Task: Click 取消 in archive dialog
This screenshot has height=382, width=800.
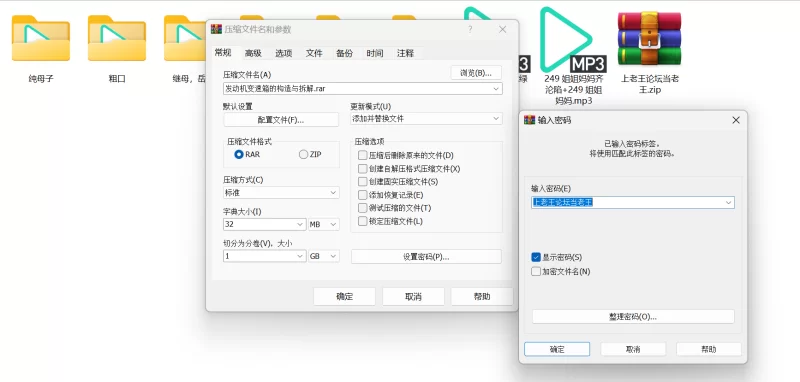Action: [413, 296]
